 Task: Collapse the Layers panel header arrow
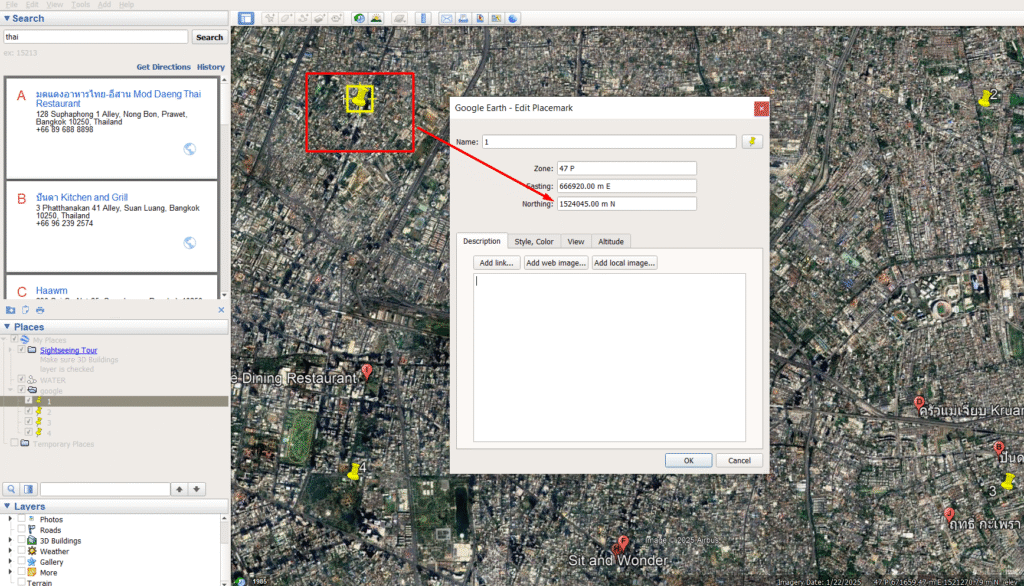pos(7,506)
